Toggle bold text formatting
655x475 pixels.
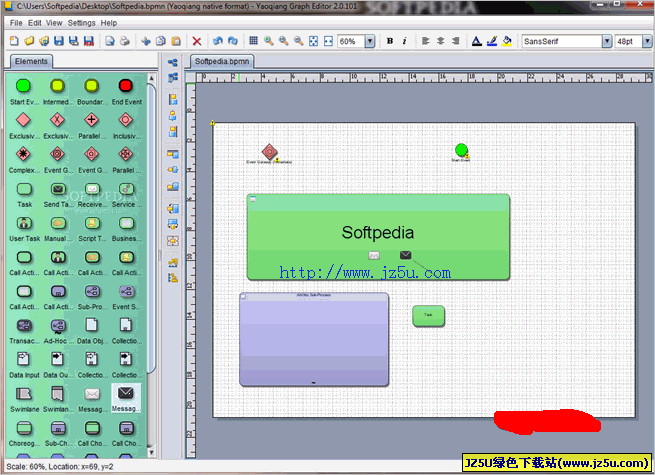coord(390,41)
